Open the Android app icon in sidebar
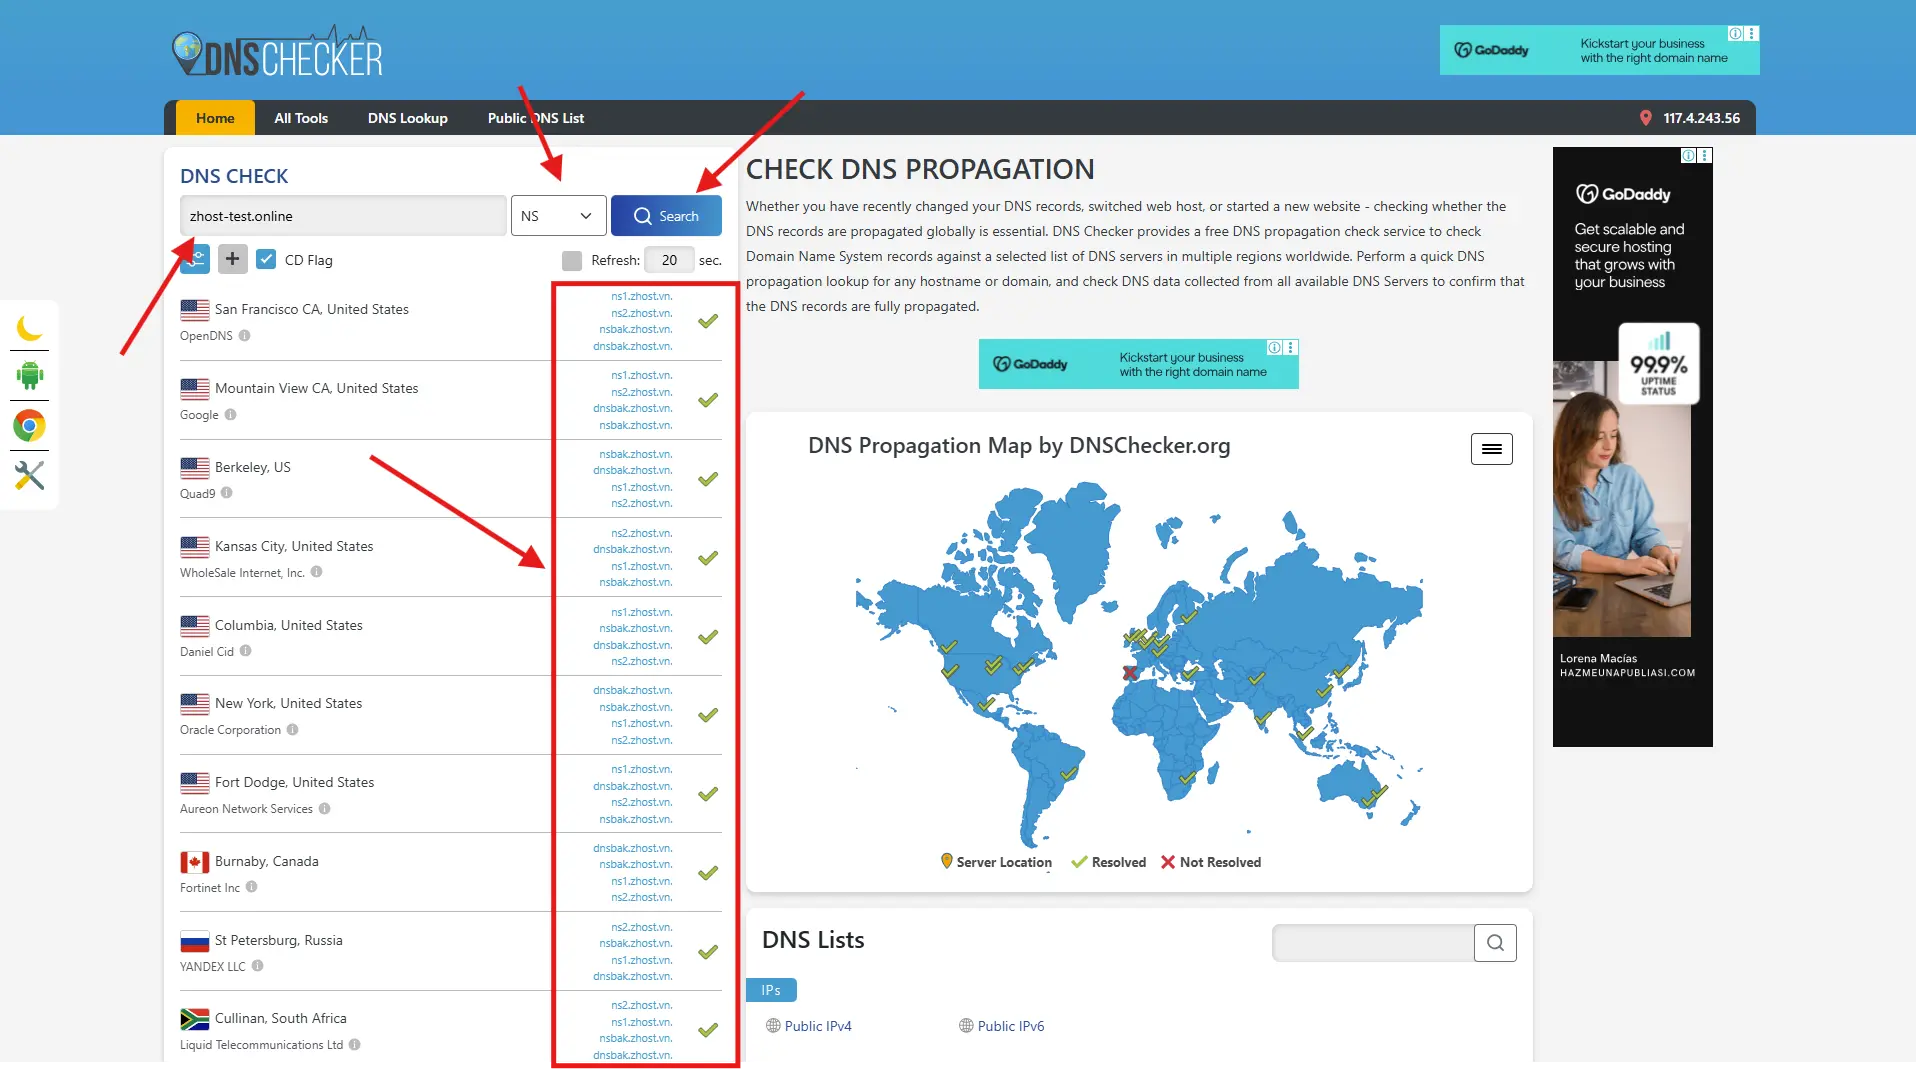This screenshot has width=1916, height=1069. point(29,376)
